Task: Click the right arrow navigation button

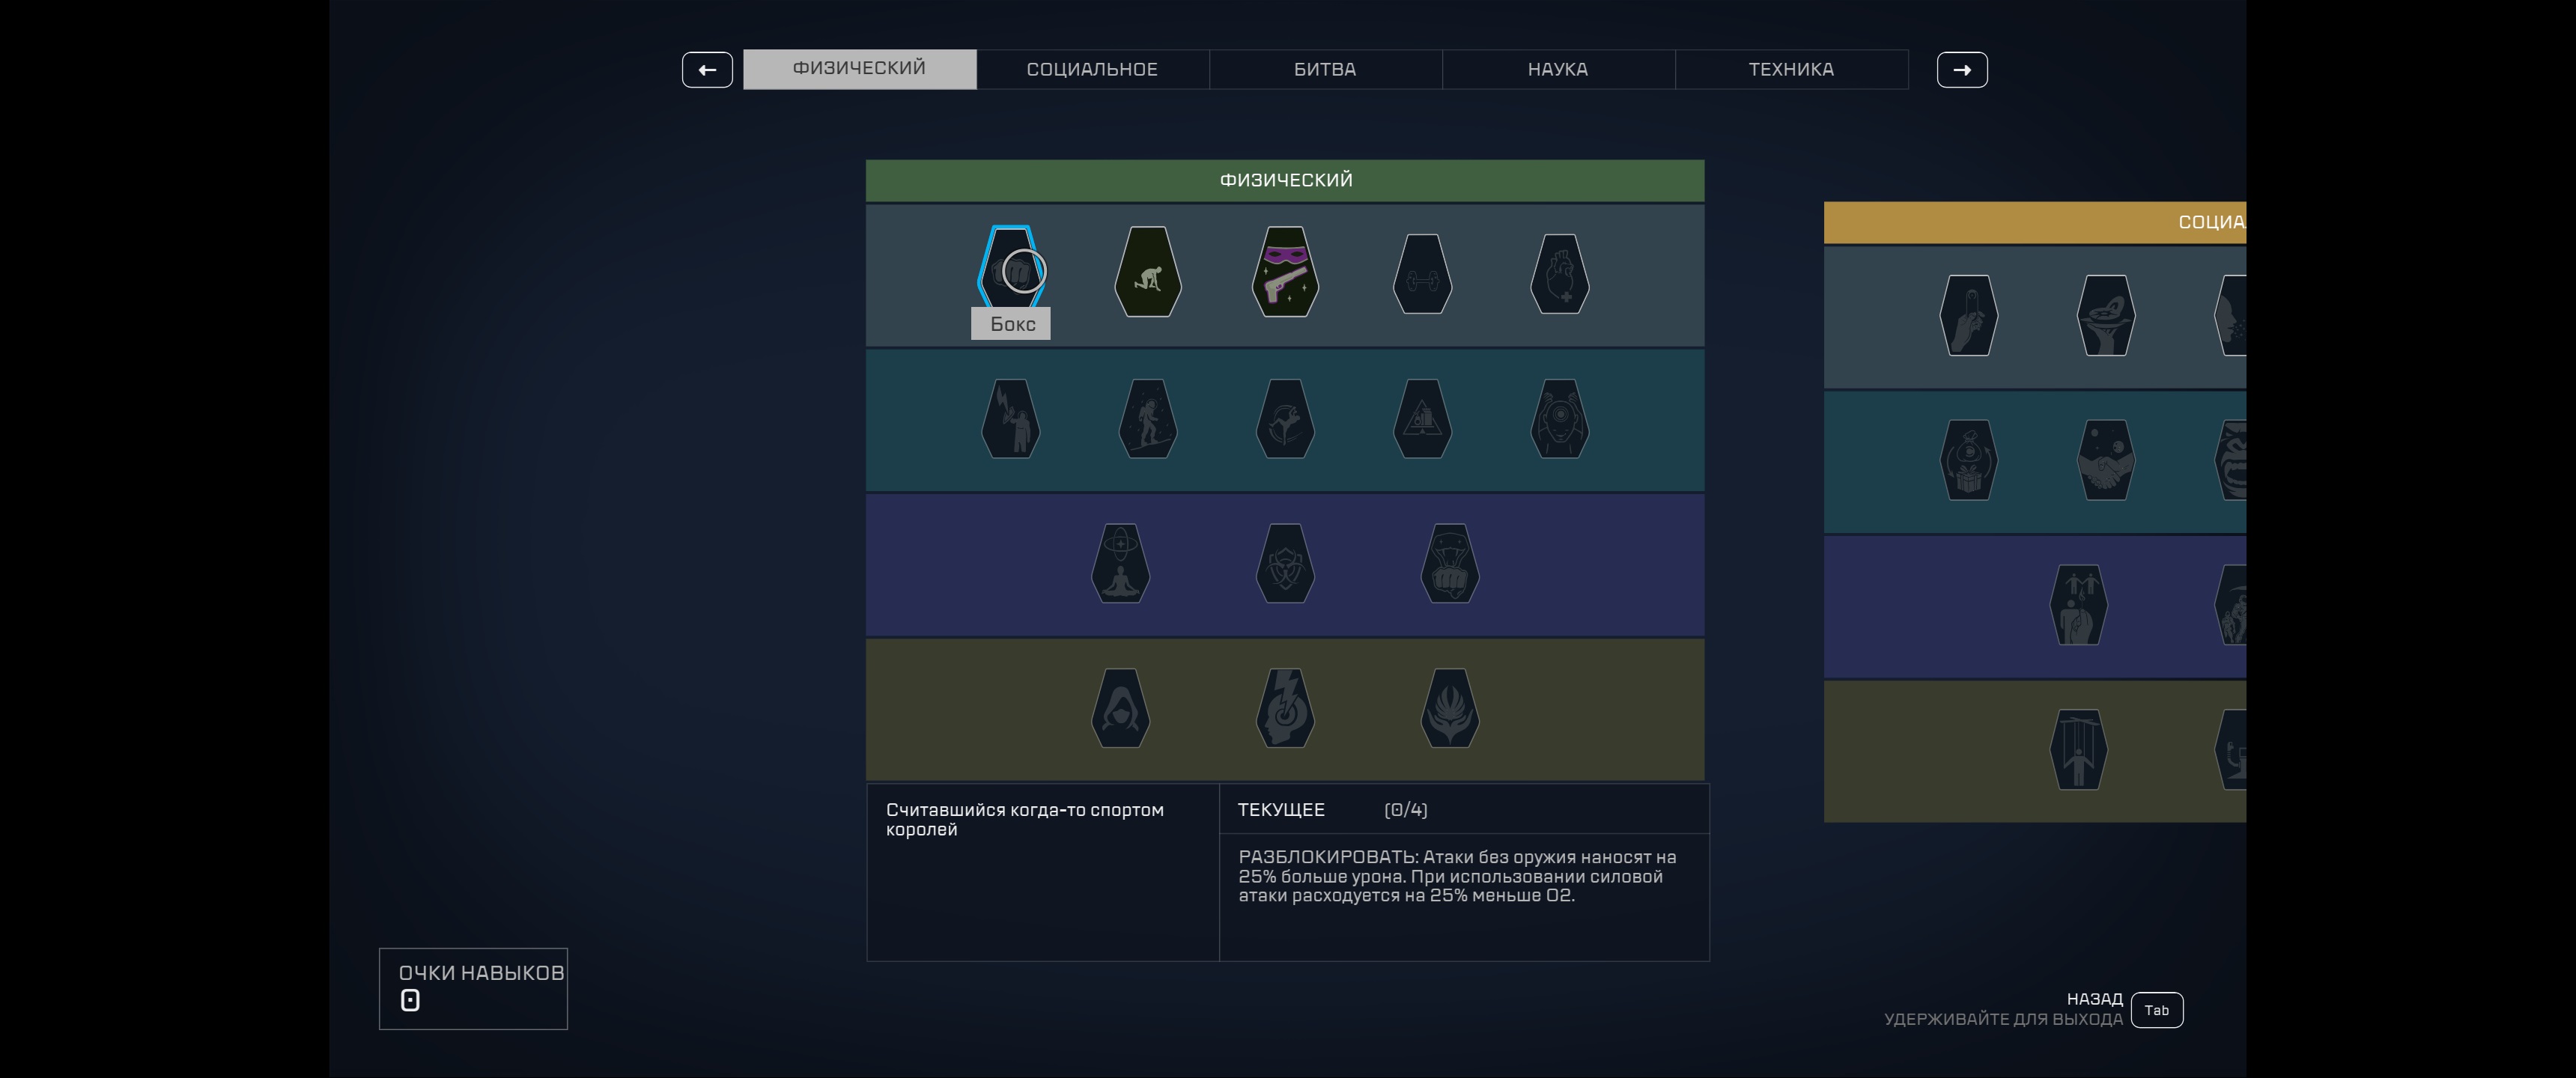Action: click(x=1961, y=70)
